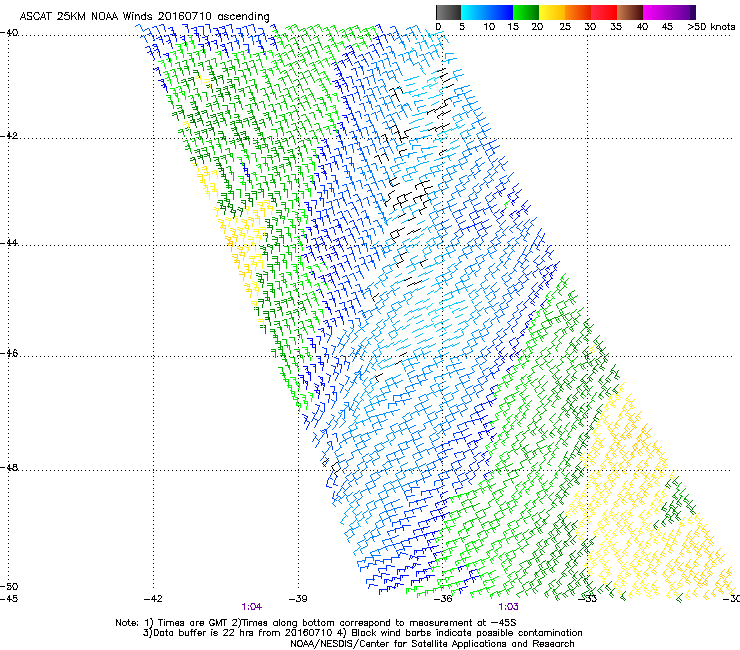Click the '-33' longitude axis label
This screenshot has width=740, height=650.
click(588, 599)
